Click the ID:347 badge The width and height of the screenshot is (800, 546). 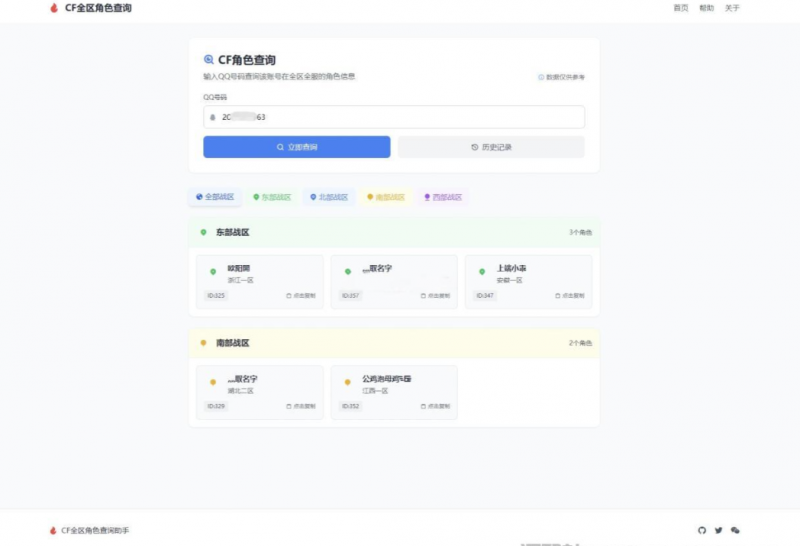(485, 295)
